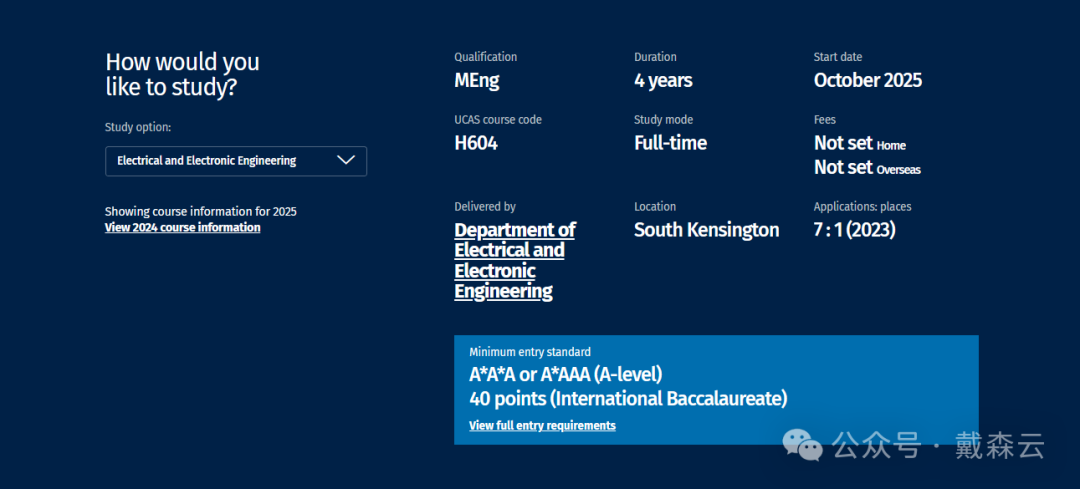1080x489 pixels.
Task: Click the MEng qualification value
Action: point(476,81)
